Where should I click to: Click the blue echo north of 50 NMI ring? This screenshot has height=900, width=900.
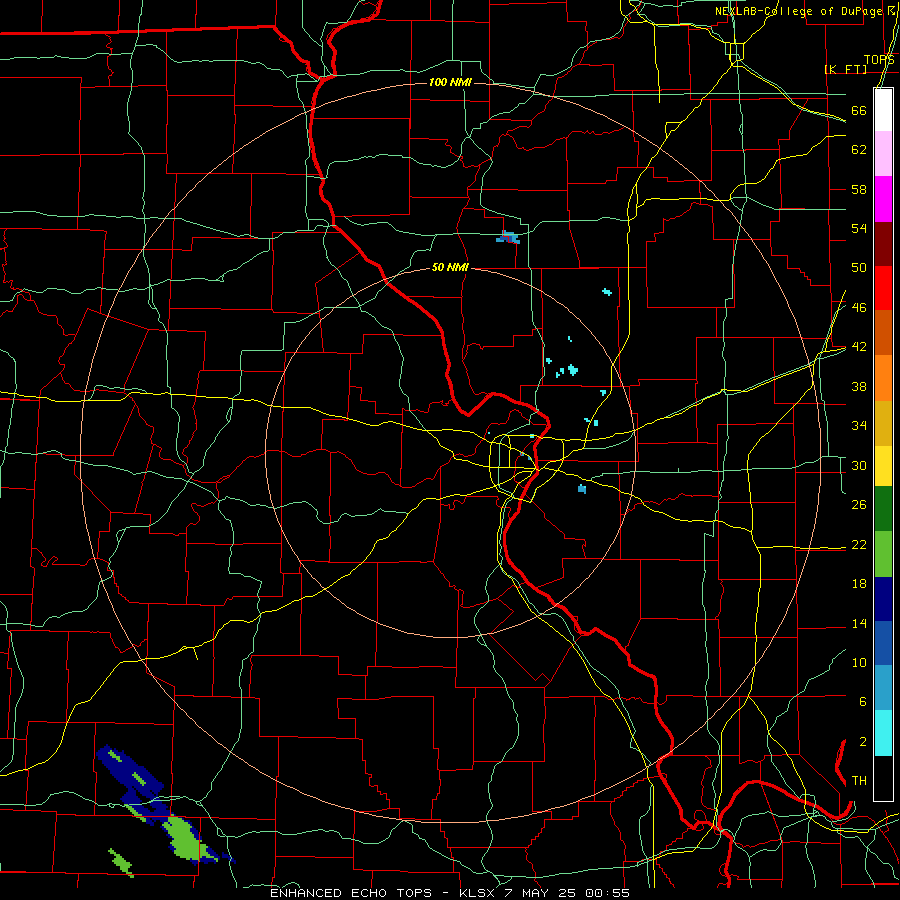click(508, 237)
